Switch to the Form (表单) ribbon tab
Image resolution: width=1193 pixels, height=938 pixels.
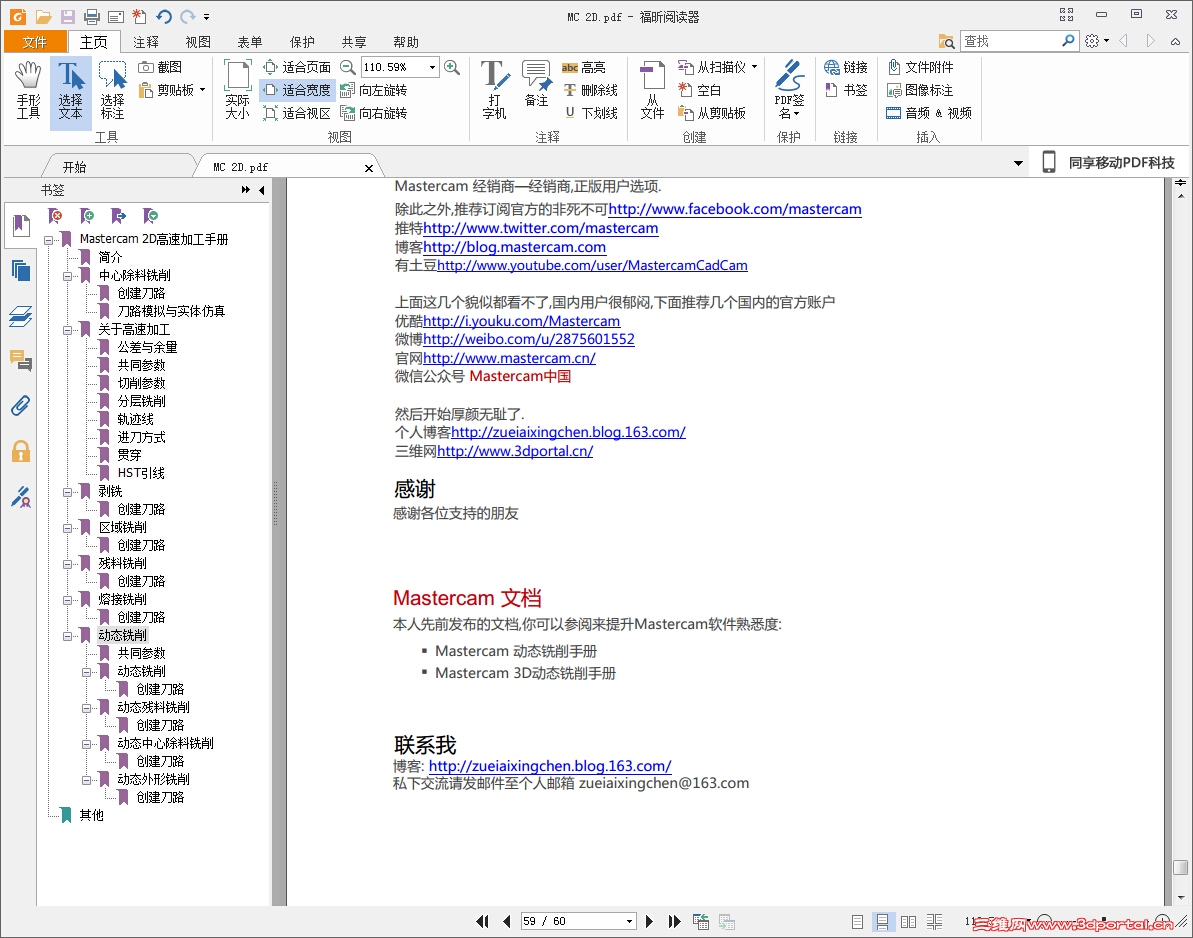point(250,42)
